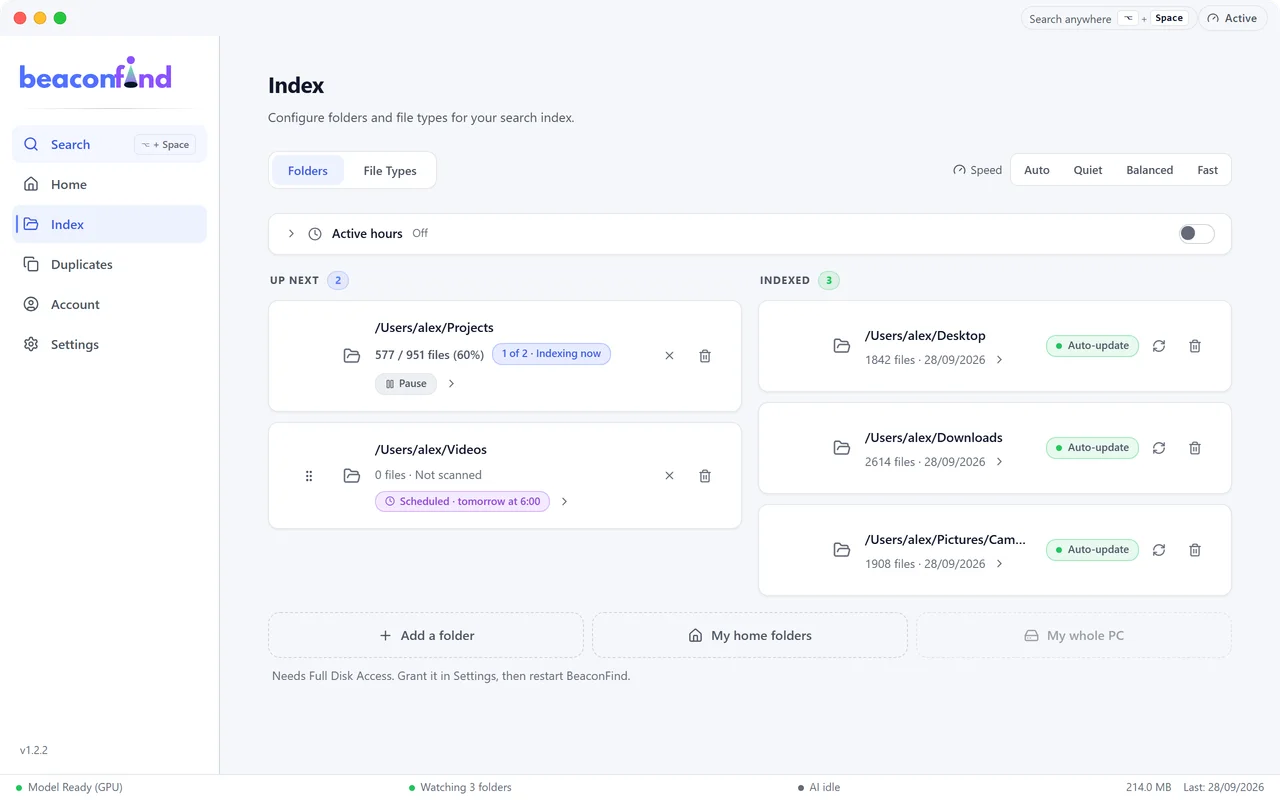Screen dimensions: 1280x800
Task: Click Search anywhere field in title bar
Action: click(x=1107, y=19)
